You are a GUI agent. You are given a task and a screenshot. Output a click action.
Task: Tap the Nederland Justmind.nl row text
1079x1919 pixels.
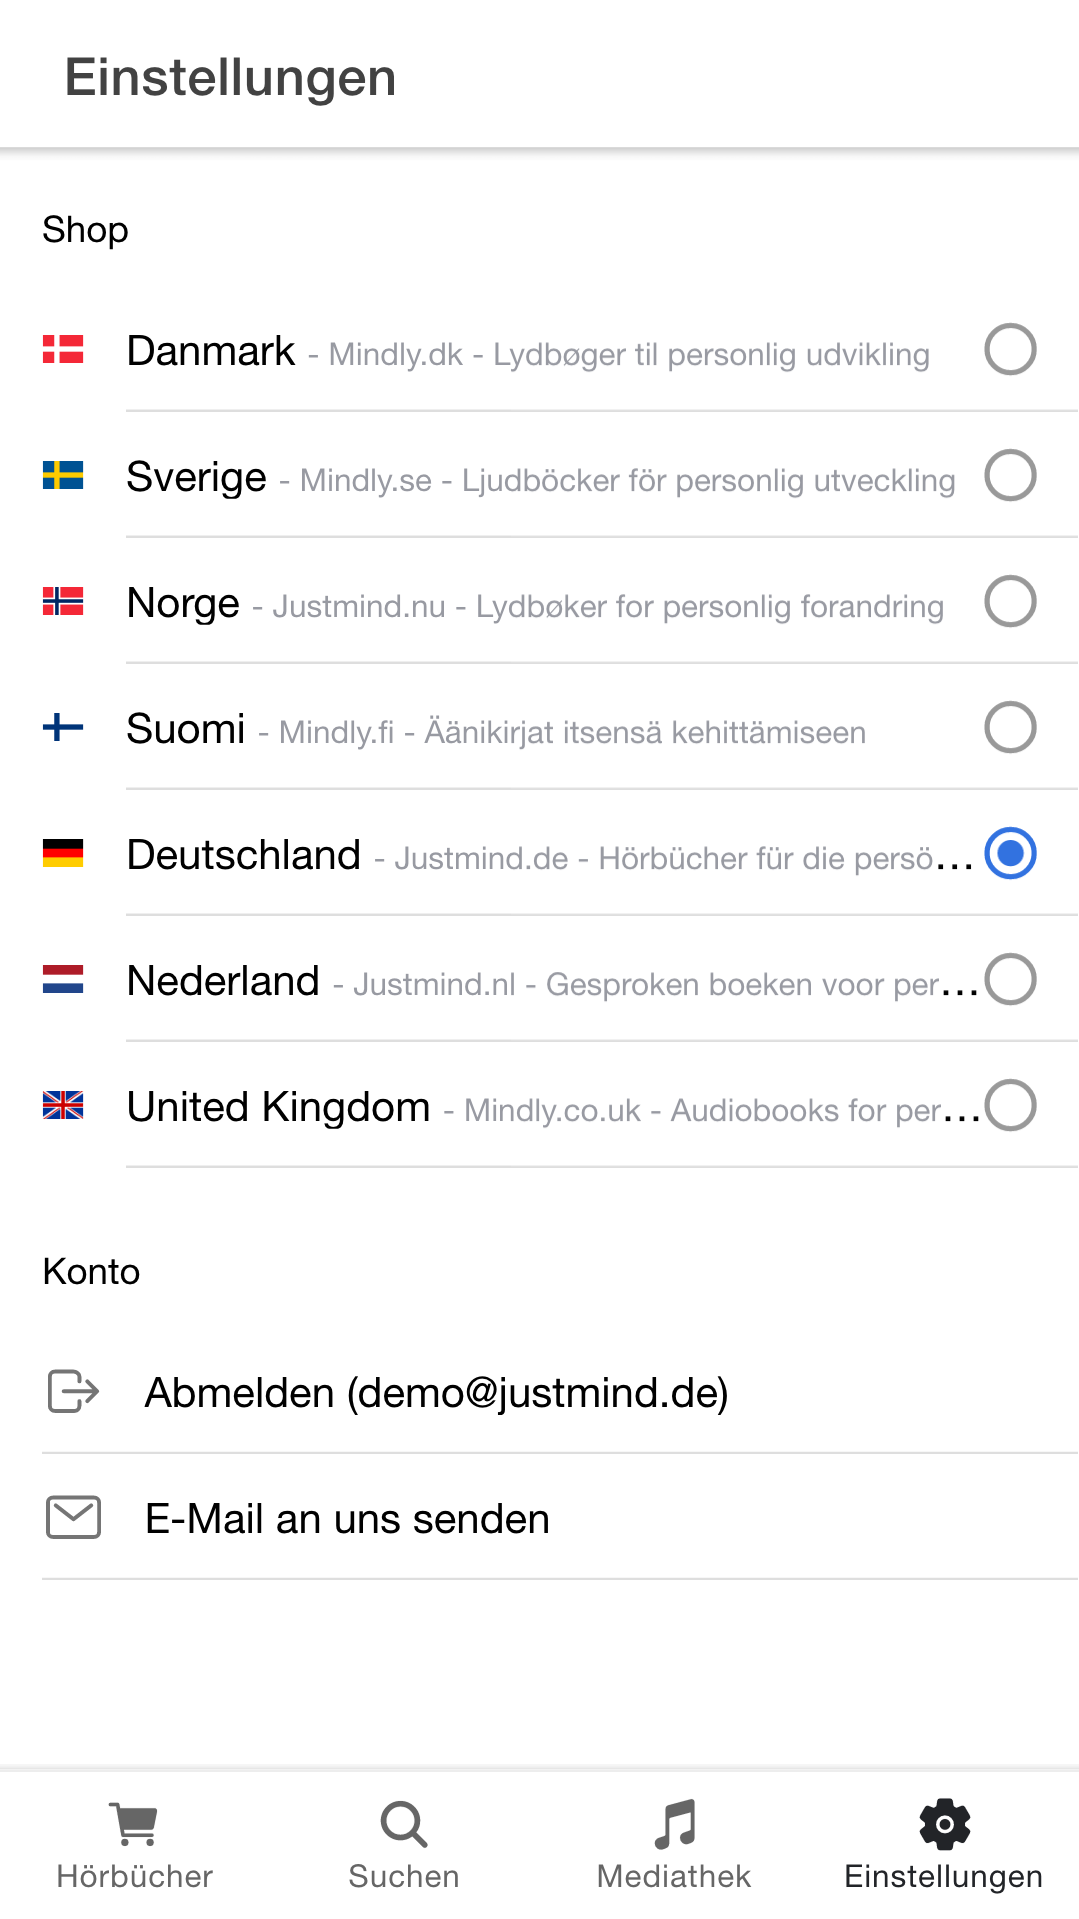tap(552, 981)
